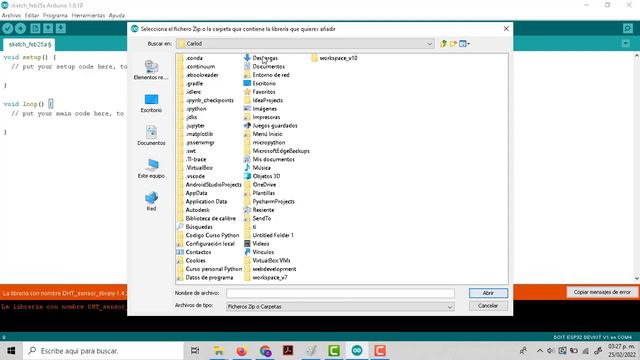The image size is (640, 360).
Task: Open the Archivo menu
Action: pyautogui.click(x=11, y=16)
